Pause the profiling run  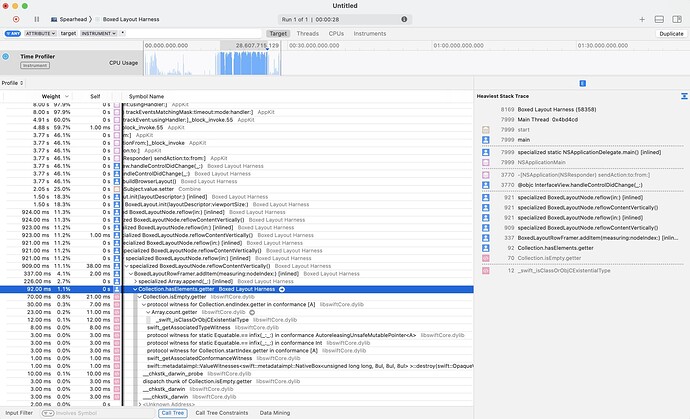[37, 19]
